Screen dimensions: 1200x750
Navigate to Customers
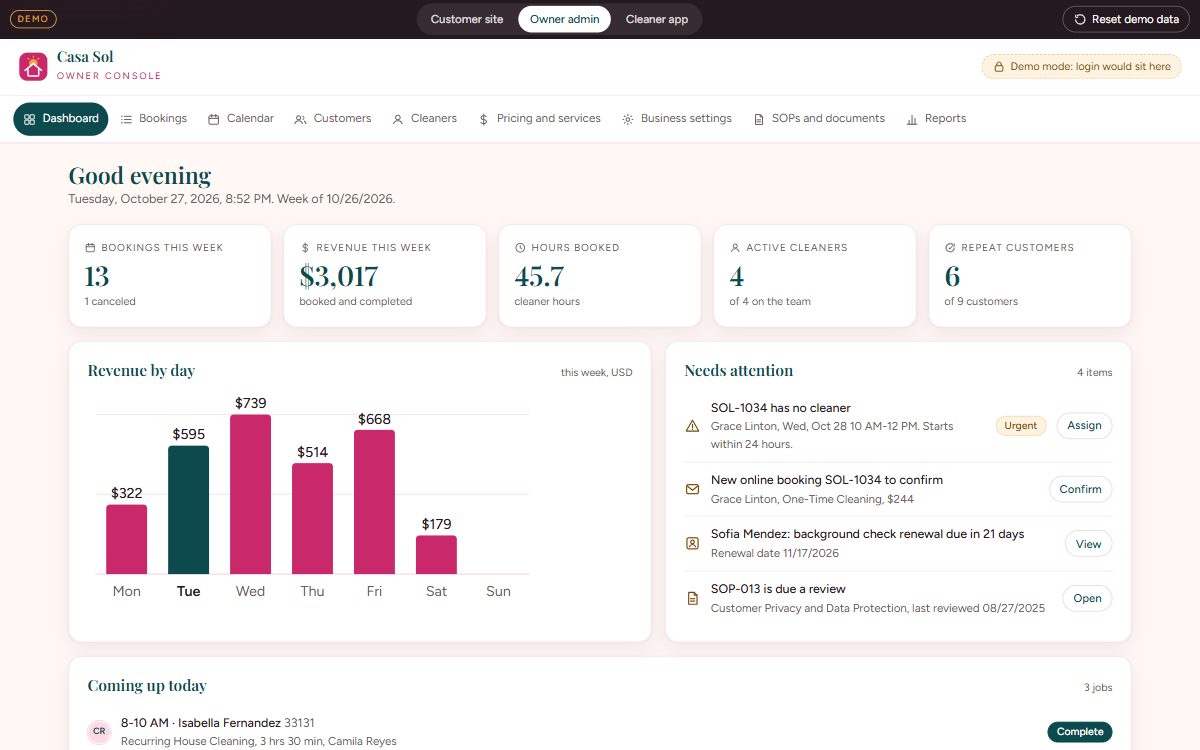pos(332,118)
